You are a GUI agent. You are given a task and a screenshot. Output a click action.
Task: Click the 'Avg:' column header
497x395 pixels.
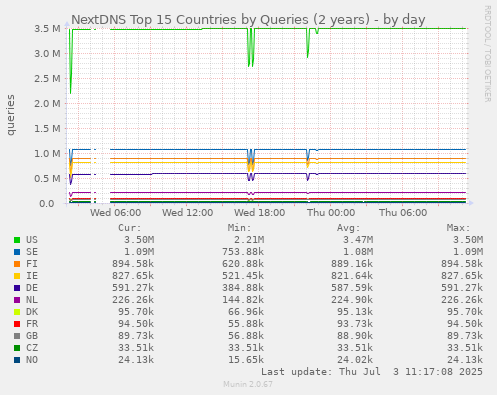(349, 228)
